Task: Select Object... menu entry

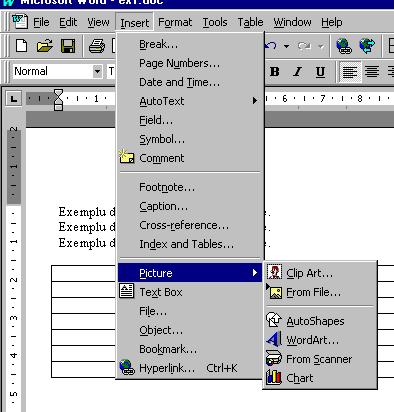Action: [190, 330]
